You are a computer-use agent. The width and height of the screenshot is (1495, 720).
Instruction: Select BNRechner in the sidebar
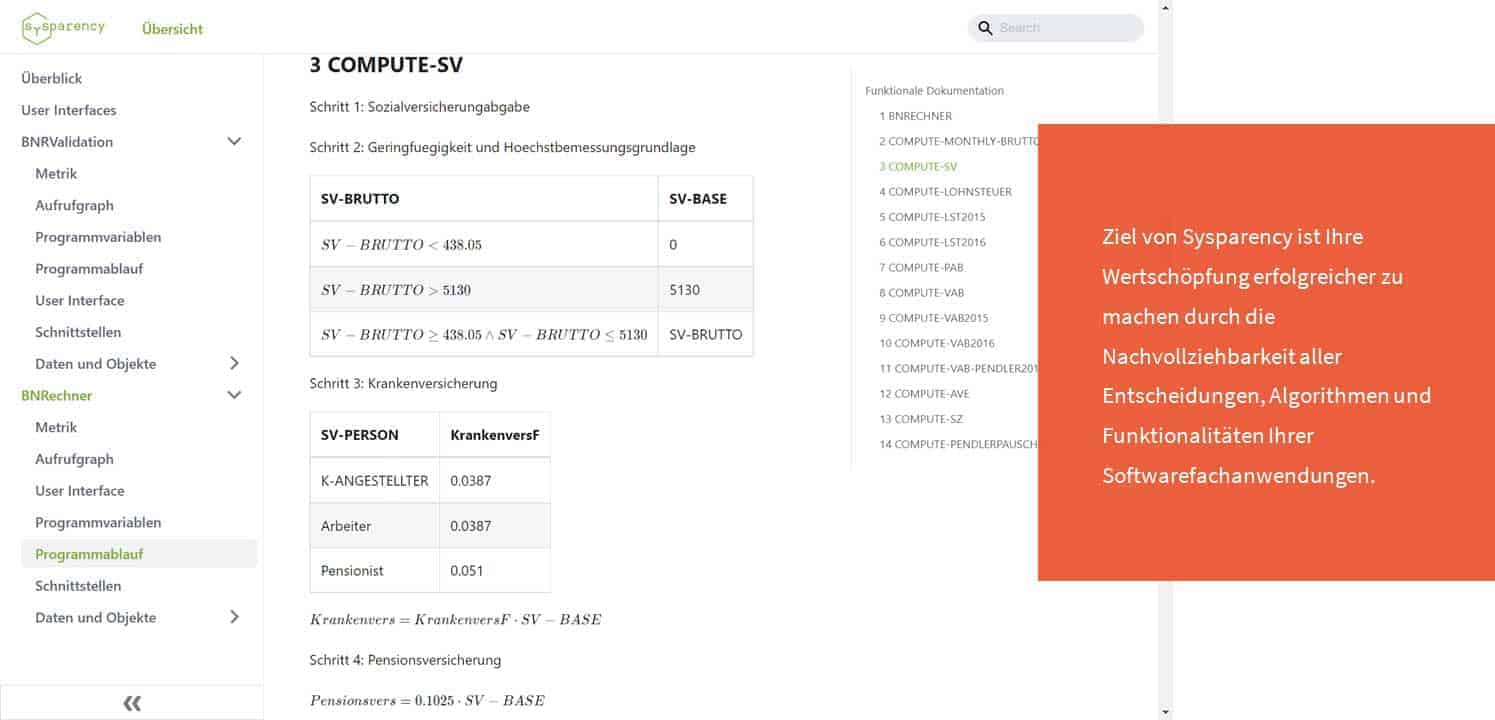56,395
